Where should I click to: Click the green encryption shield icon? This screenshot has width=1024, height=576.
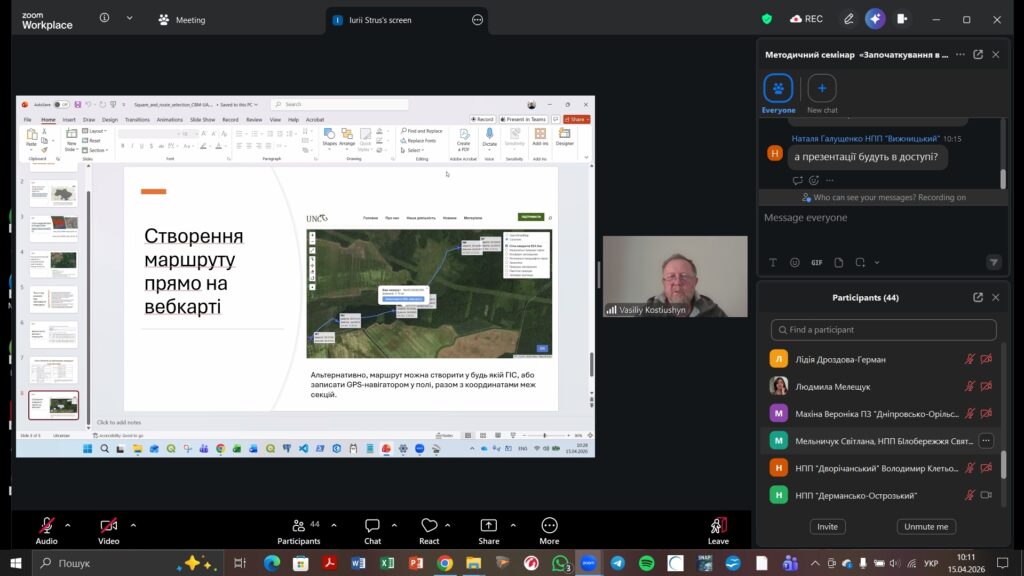click(x=767, y=19)
